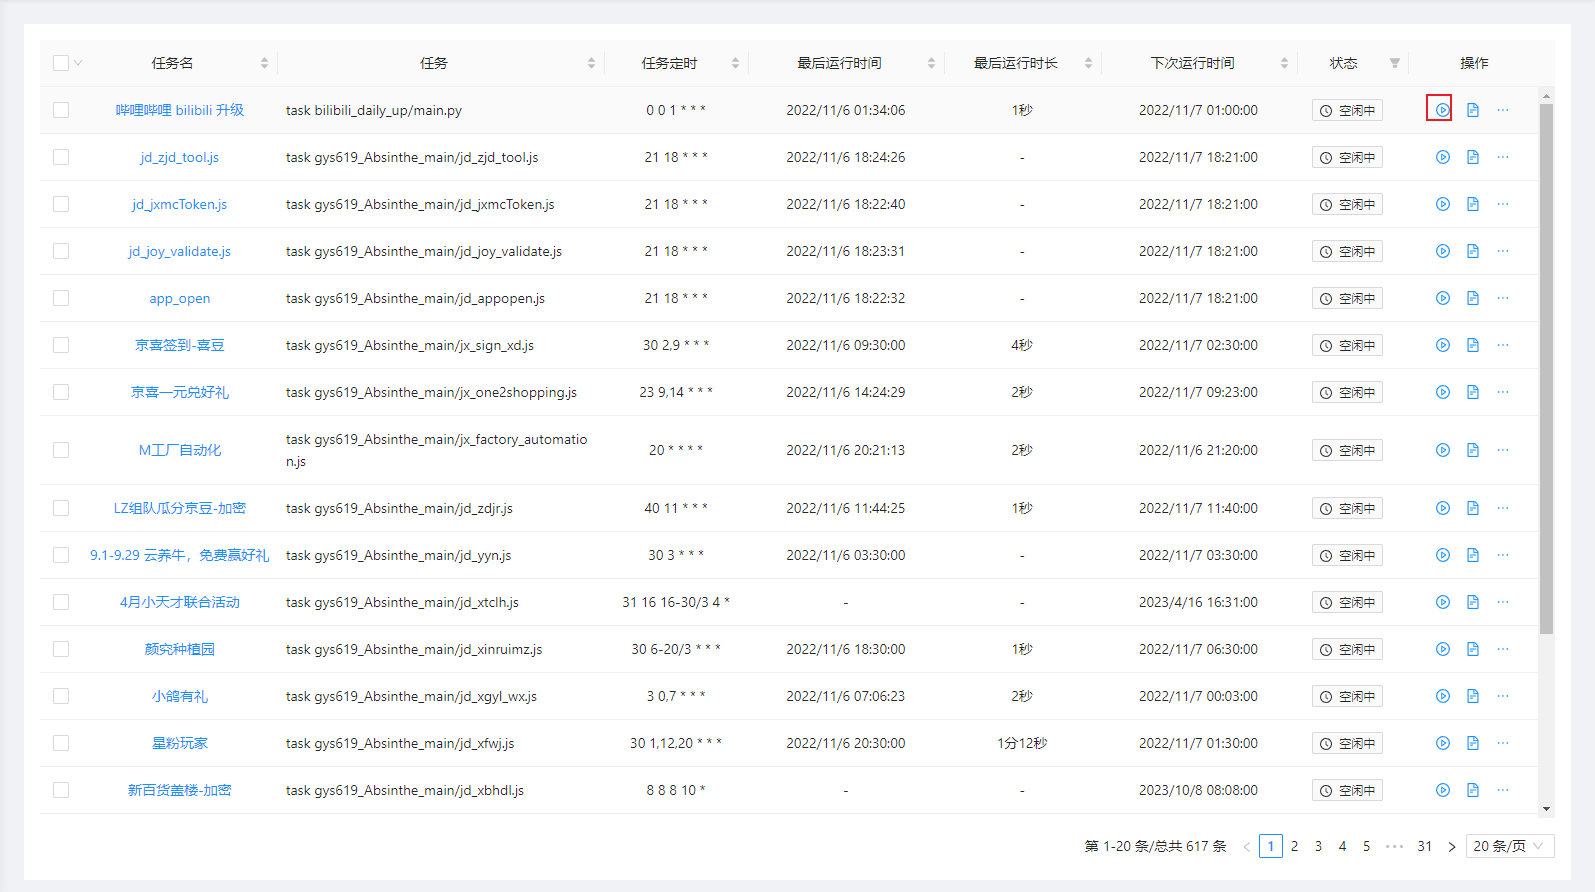Run the M工厂自动化 task
The width and height of the screenshot is (1595, 892).
1442,450
